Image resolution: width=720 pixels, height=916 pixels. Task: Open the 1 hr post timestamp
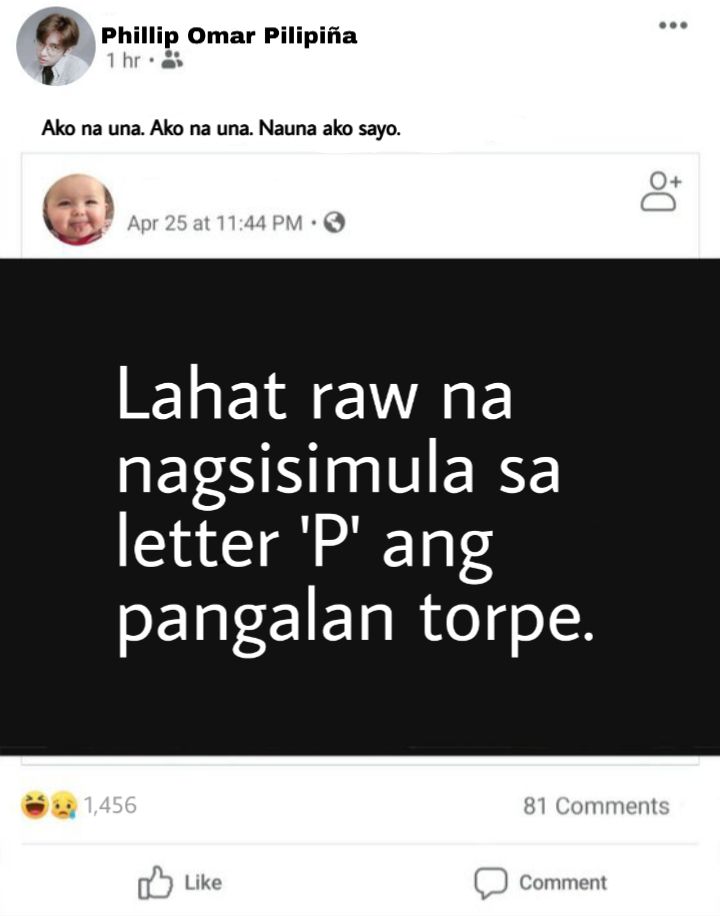(123, 60)
